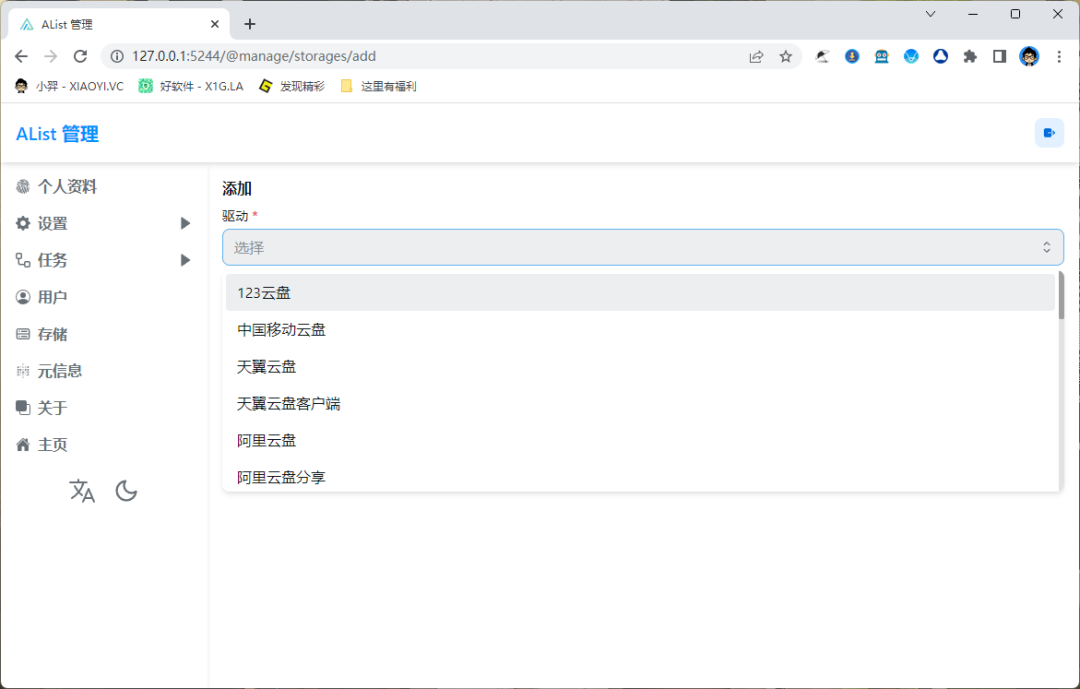Click the AList 管理 title link
The image size is (1080, 689).
(57, 134)
